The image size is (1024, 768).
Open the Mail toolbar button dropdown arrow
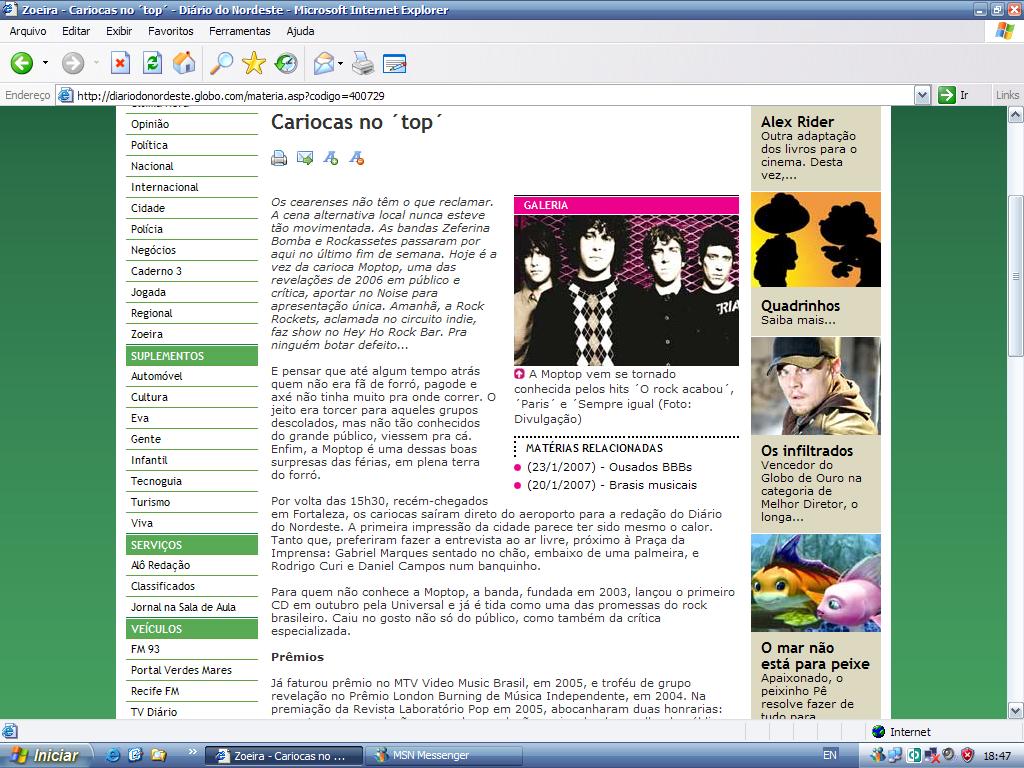coord(341,64)
